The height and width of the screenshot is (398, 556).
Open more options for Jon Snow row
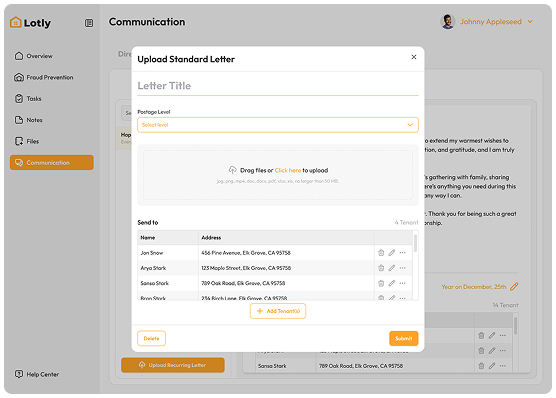[402, 253]
